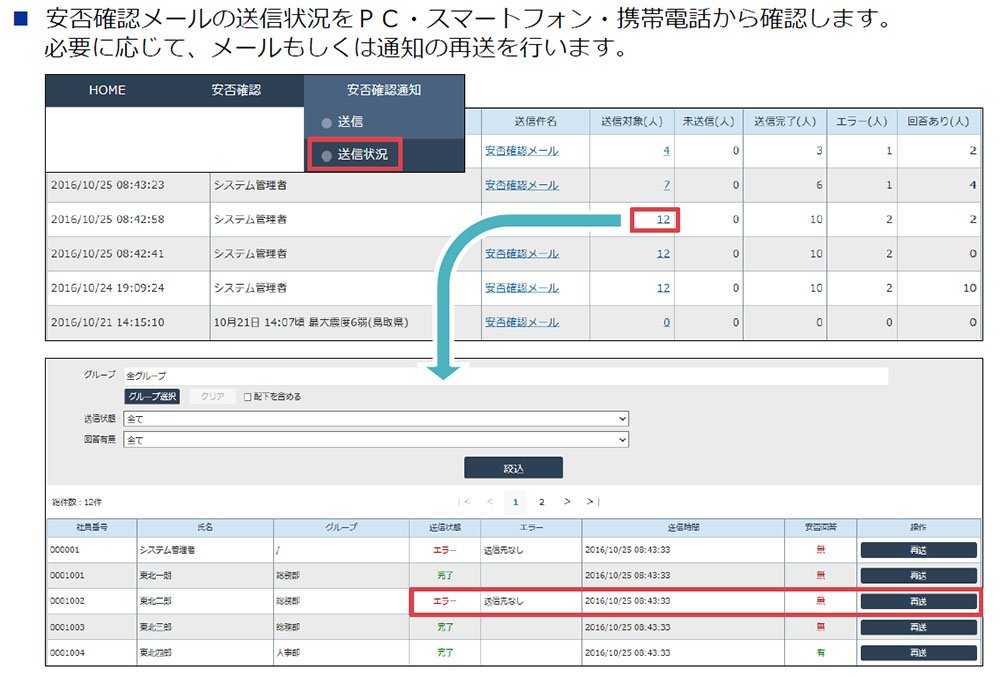
Task: Click 再送 for employee 0001003
Action: point(918,627)
